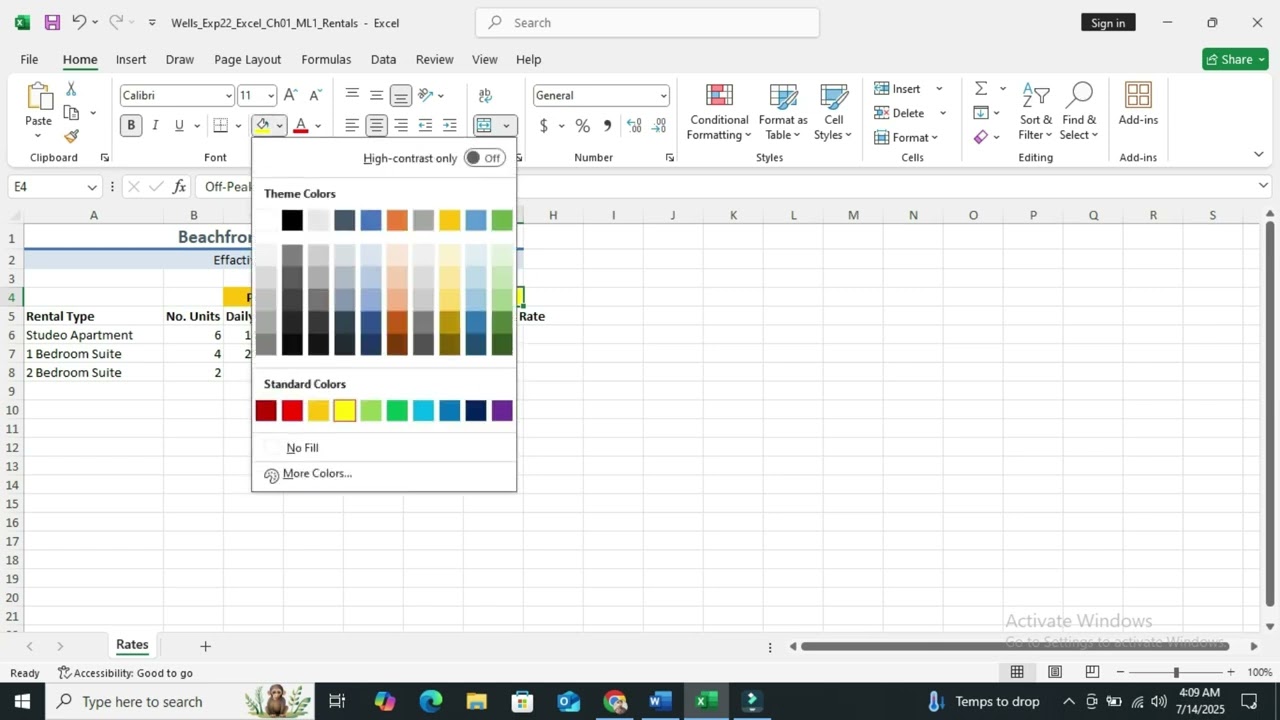Image resolution: width=1280 pixels, height=720 pixels.
Task: Switch to Page Break Preview view
Action: 1092,672
